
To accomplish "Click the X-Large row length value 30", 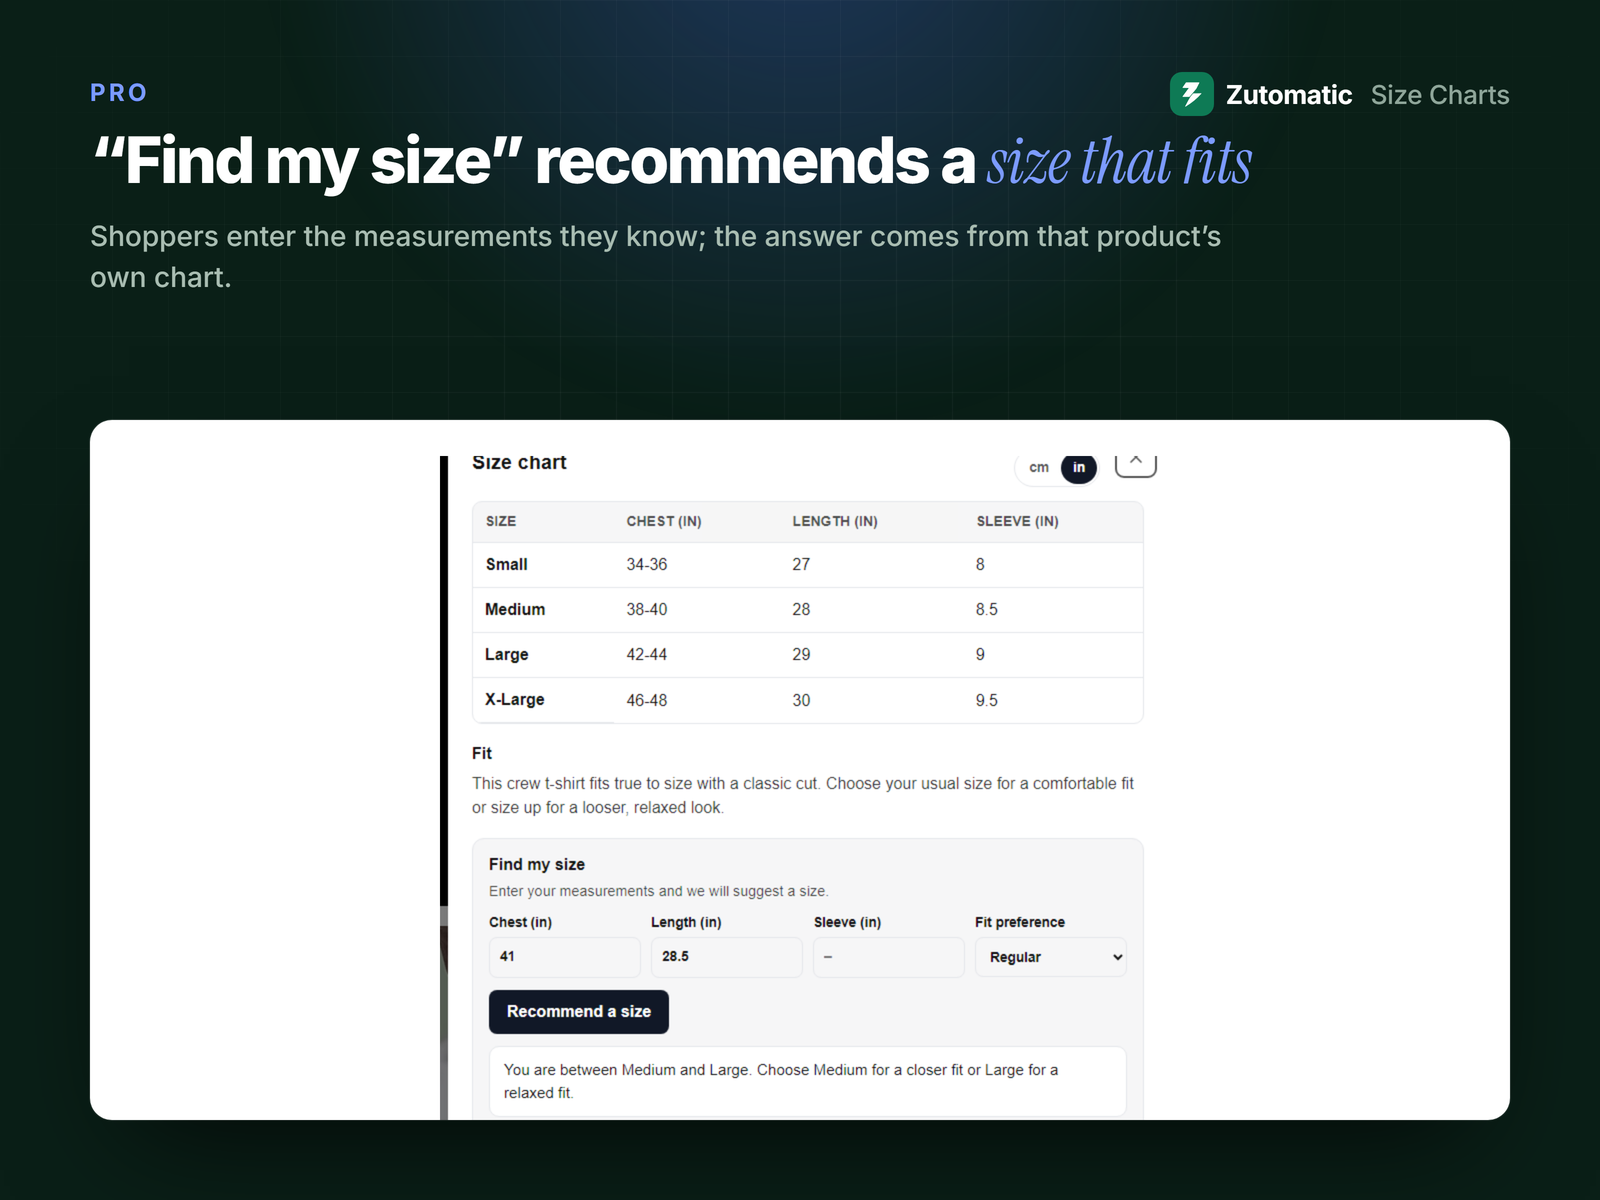I will click(801, 700).
